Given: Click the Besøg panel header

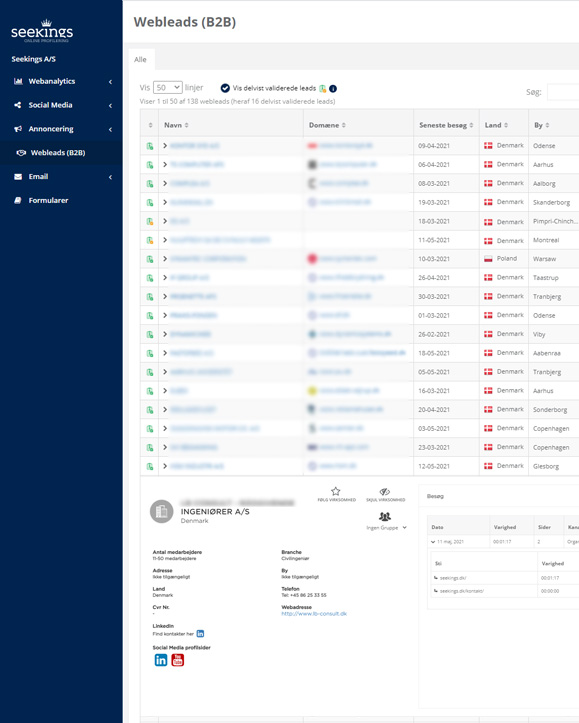Looking at the screenshot, I should click(435, 496).
